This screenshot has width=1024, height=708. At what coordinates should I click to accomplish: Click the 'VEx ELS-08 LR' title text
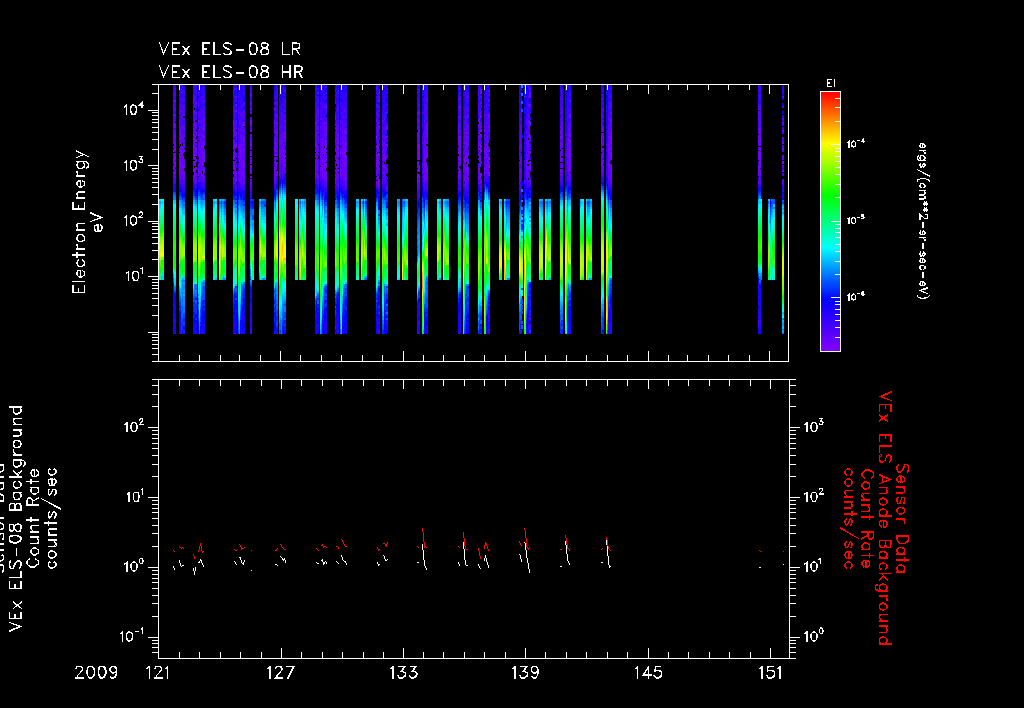point(230,49)
